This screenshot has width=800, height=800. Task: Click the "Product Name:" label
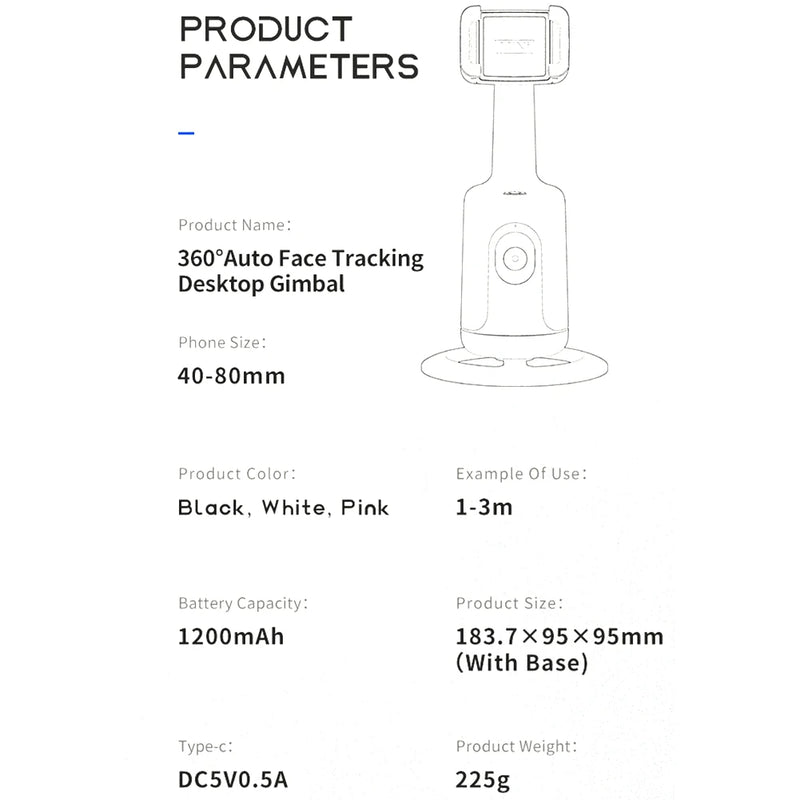pos(234,225)
